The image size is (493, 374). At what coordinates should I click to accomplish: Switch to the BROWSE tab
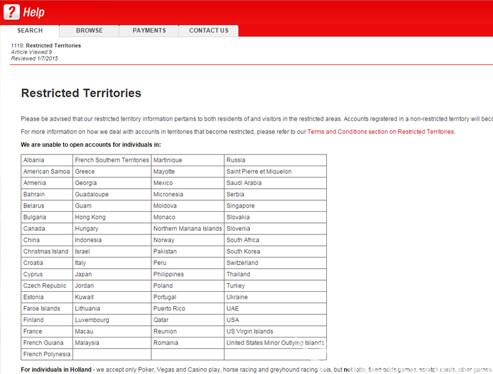coord(89,30)
